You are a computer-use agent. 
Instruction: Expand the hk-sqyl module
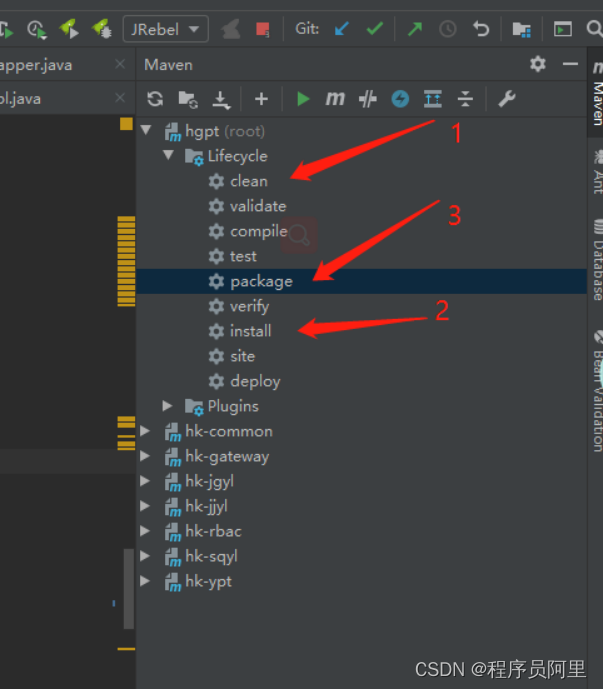tap(145, 556)
